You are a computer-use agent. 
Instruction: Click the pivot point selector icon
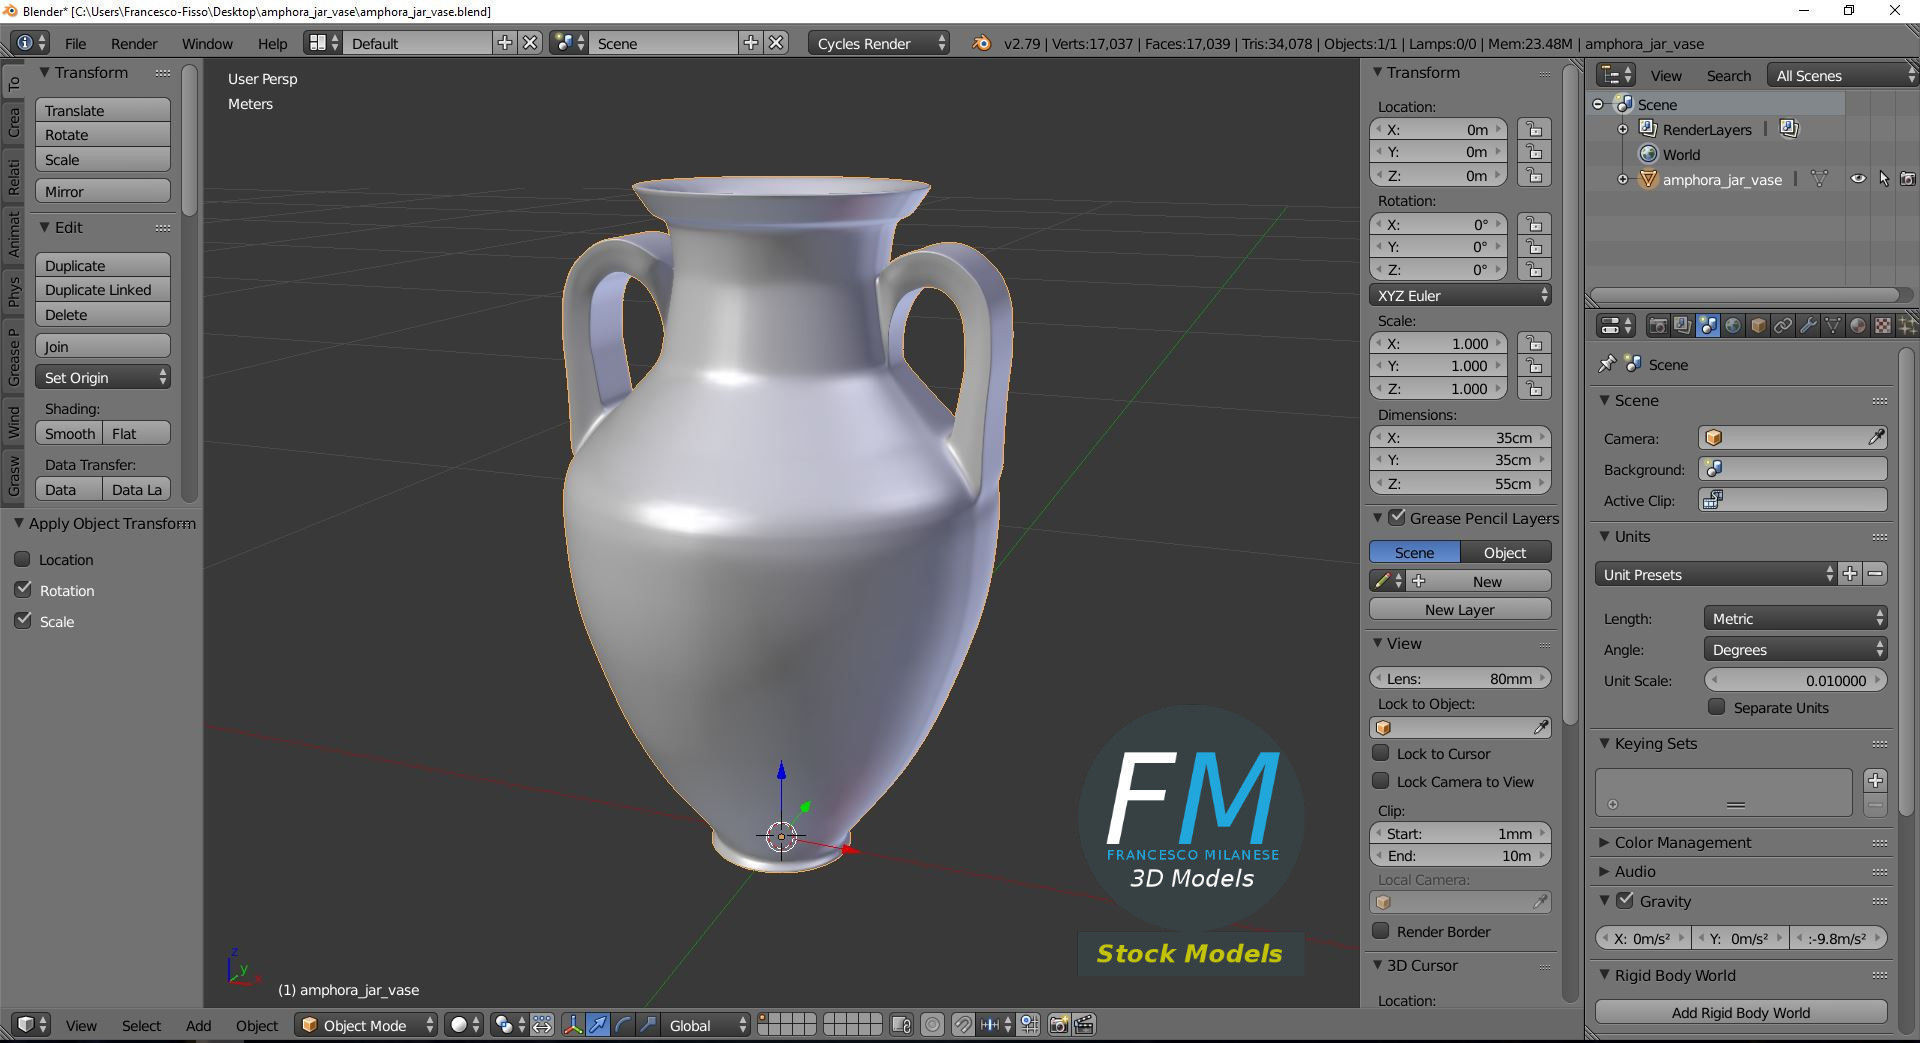[509, 1025]
